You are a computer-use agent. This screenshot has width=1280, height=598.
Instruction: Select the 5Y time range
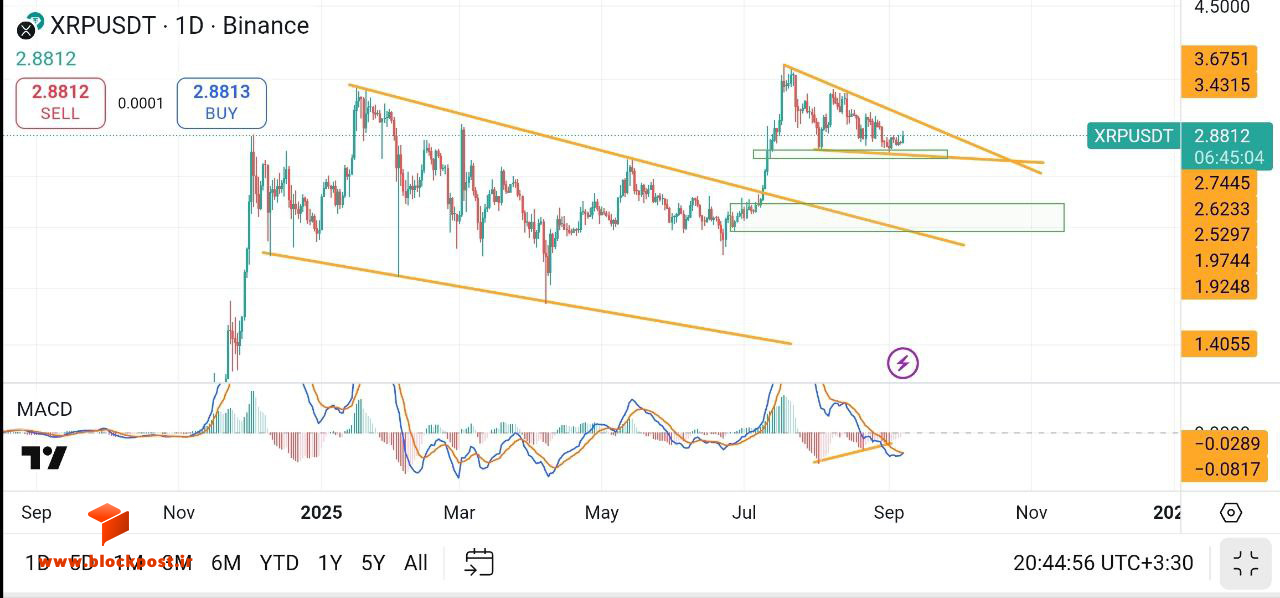coord(373,563)
